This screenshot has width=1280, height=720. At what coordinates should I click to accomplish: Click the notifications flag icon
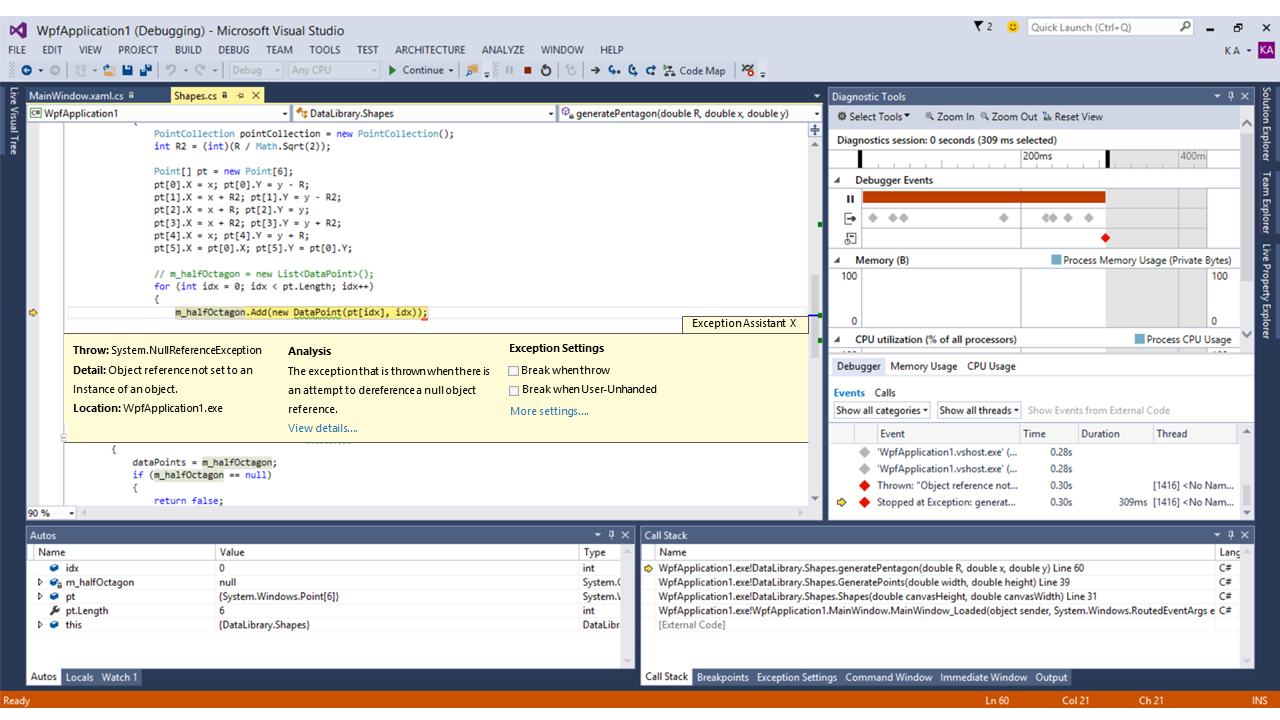978,27
